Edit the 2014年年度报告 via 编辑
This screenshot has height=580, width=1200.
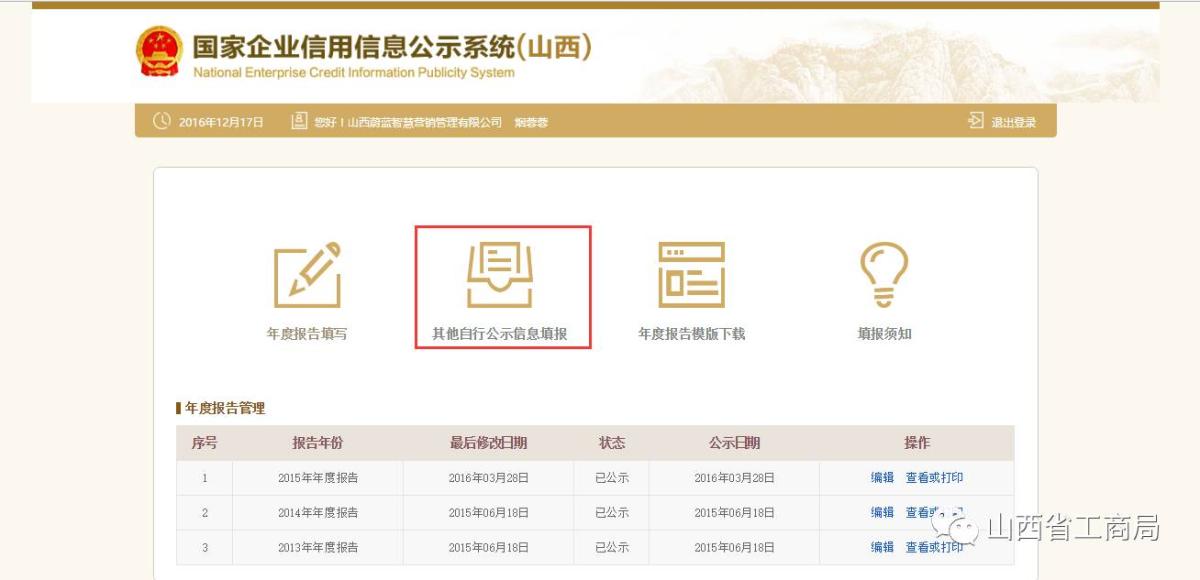[882, 513]
